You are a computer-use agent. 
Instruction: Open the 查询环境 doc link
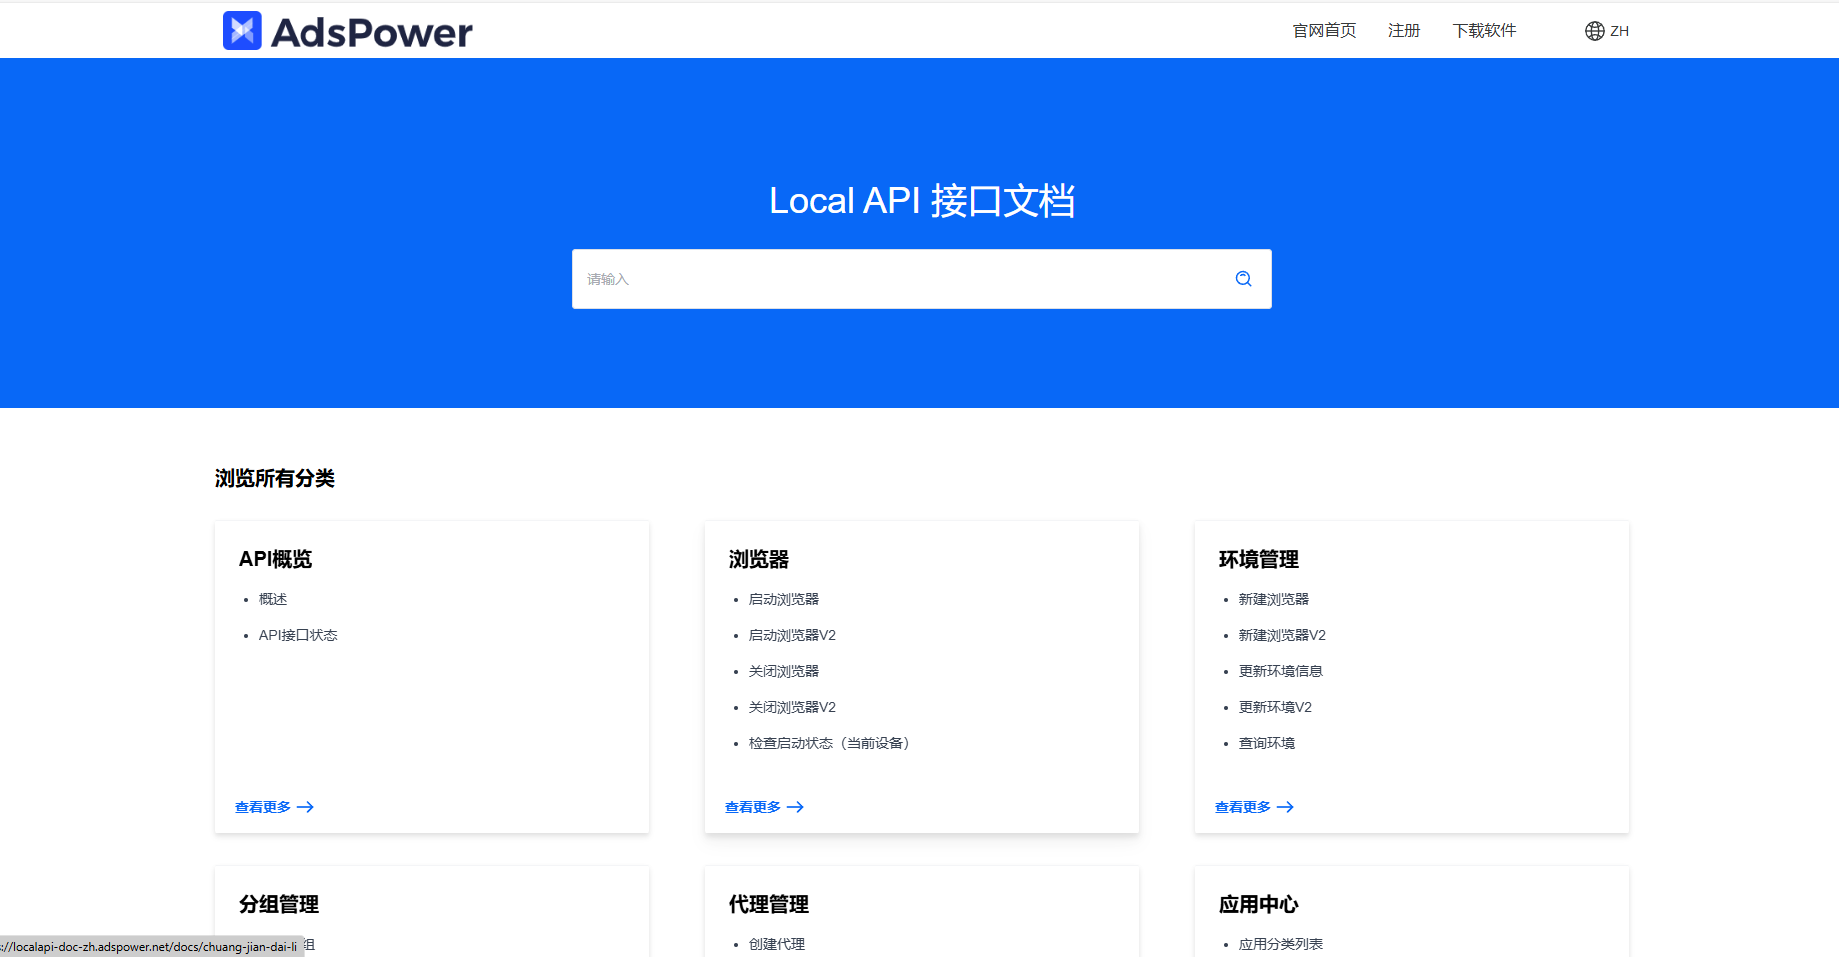pyautogui.click(x=1267, y=743)
